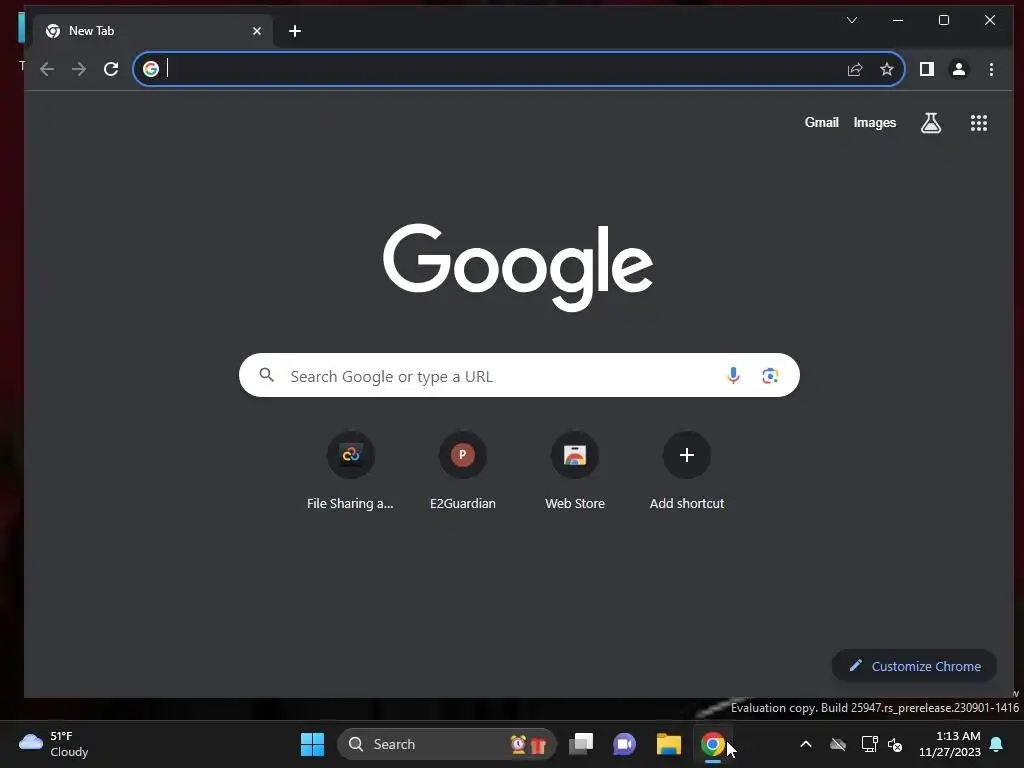Open Gmail link

[822, 123]
